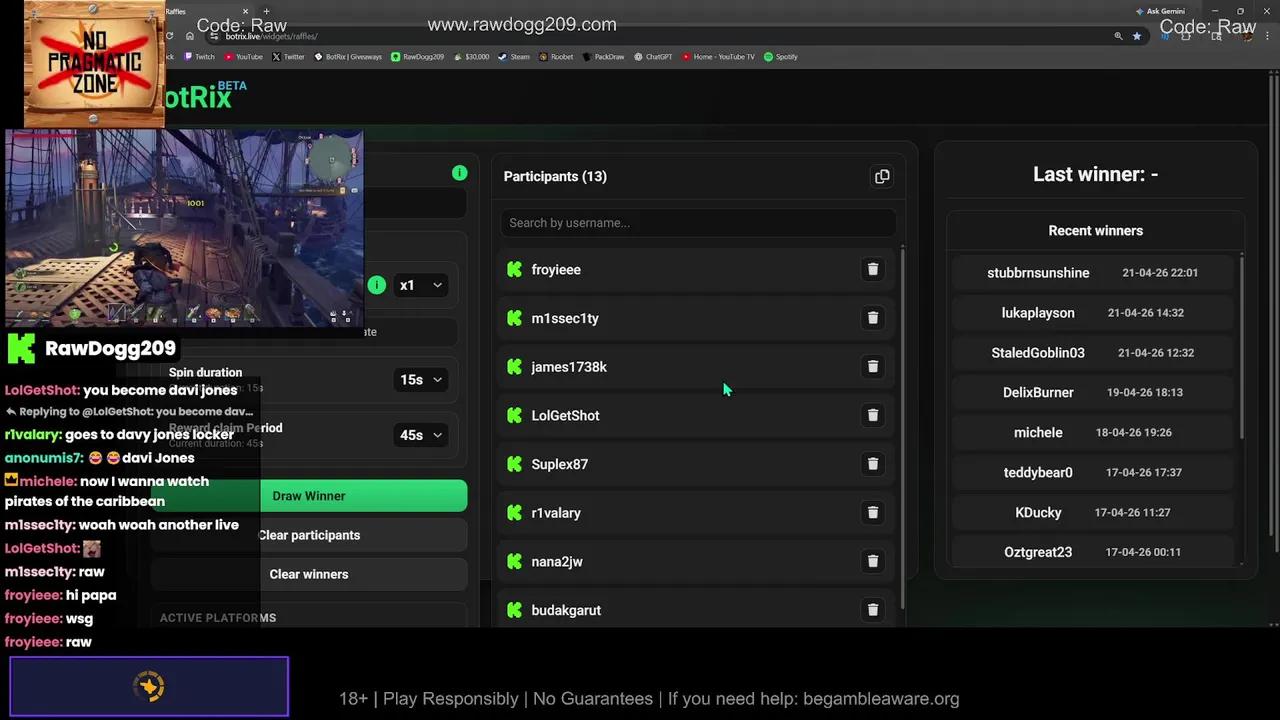Click the green info icon above Draw Winner panel
Image resolution: width=1280 pixels, height=720 pixels.
459,172
